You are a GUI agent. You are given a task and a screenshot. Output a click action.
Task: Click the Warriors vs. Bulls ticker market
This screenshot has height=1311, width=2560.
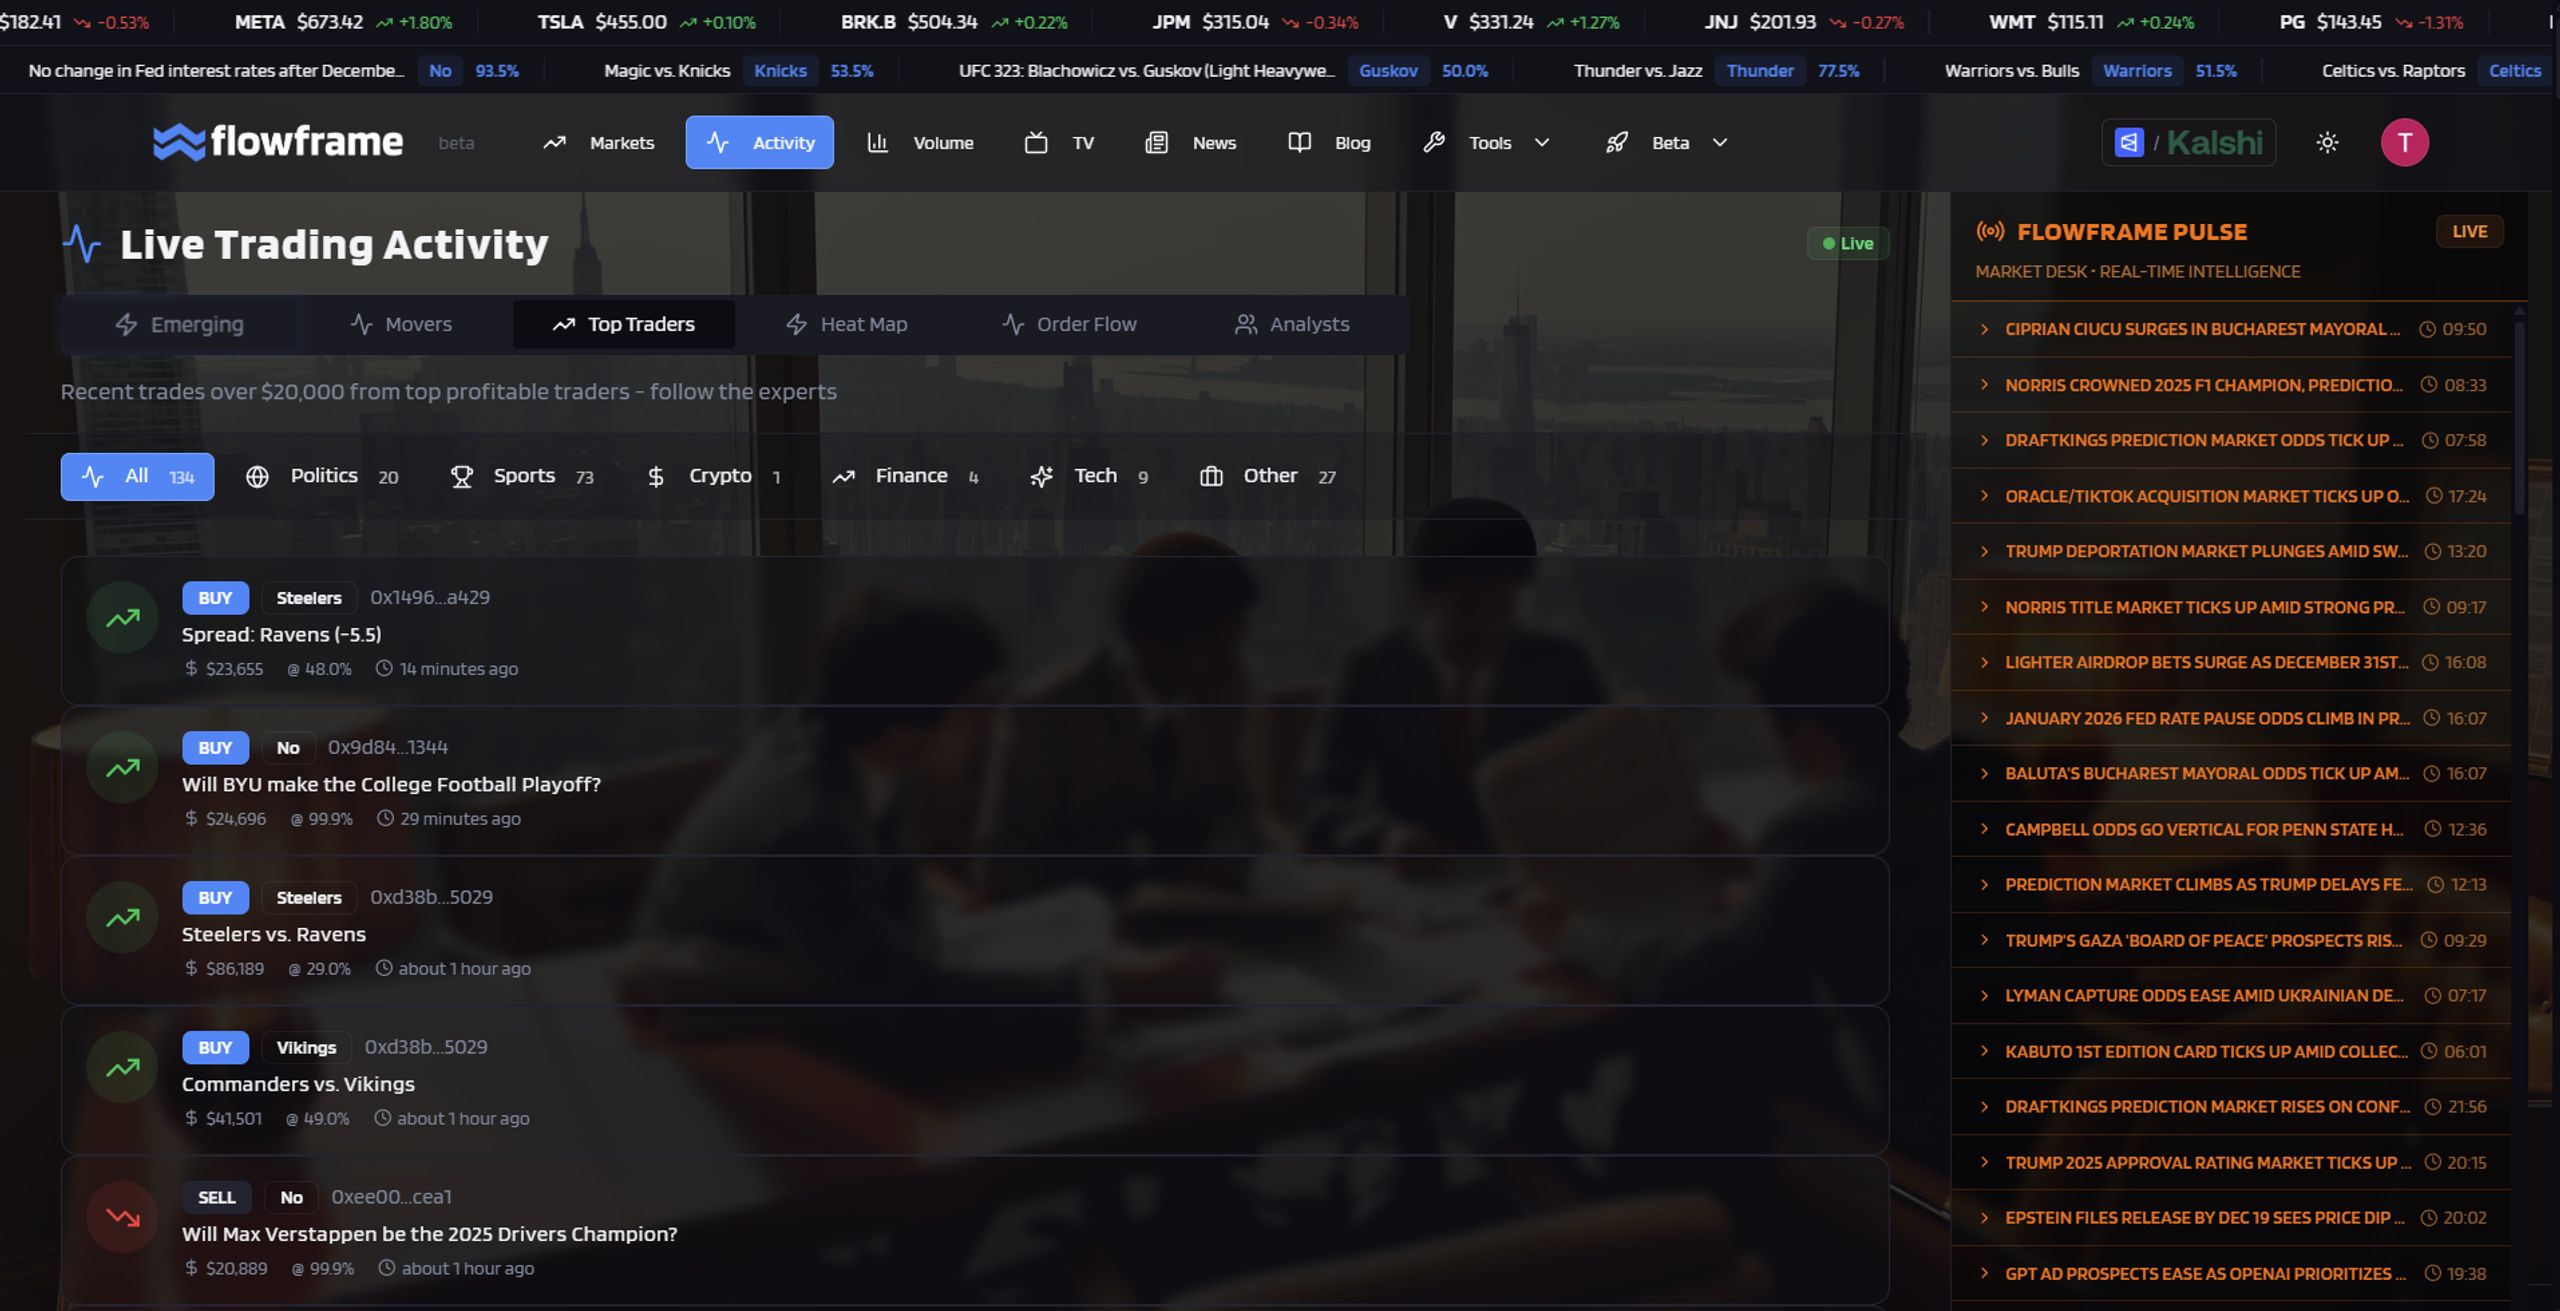[x=2090, y=71]
